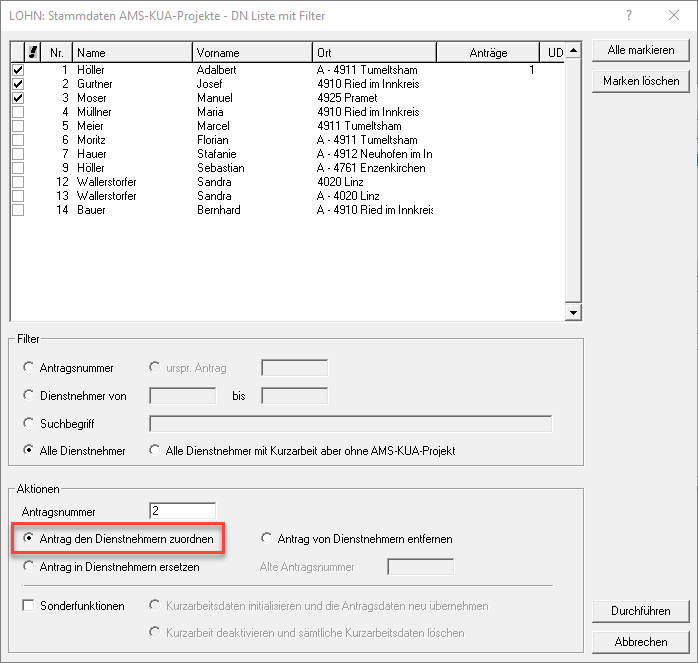Select Antrag von Dienstnehmern entfernen

click(x=266, y=539)
